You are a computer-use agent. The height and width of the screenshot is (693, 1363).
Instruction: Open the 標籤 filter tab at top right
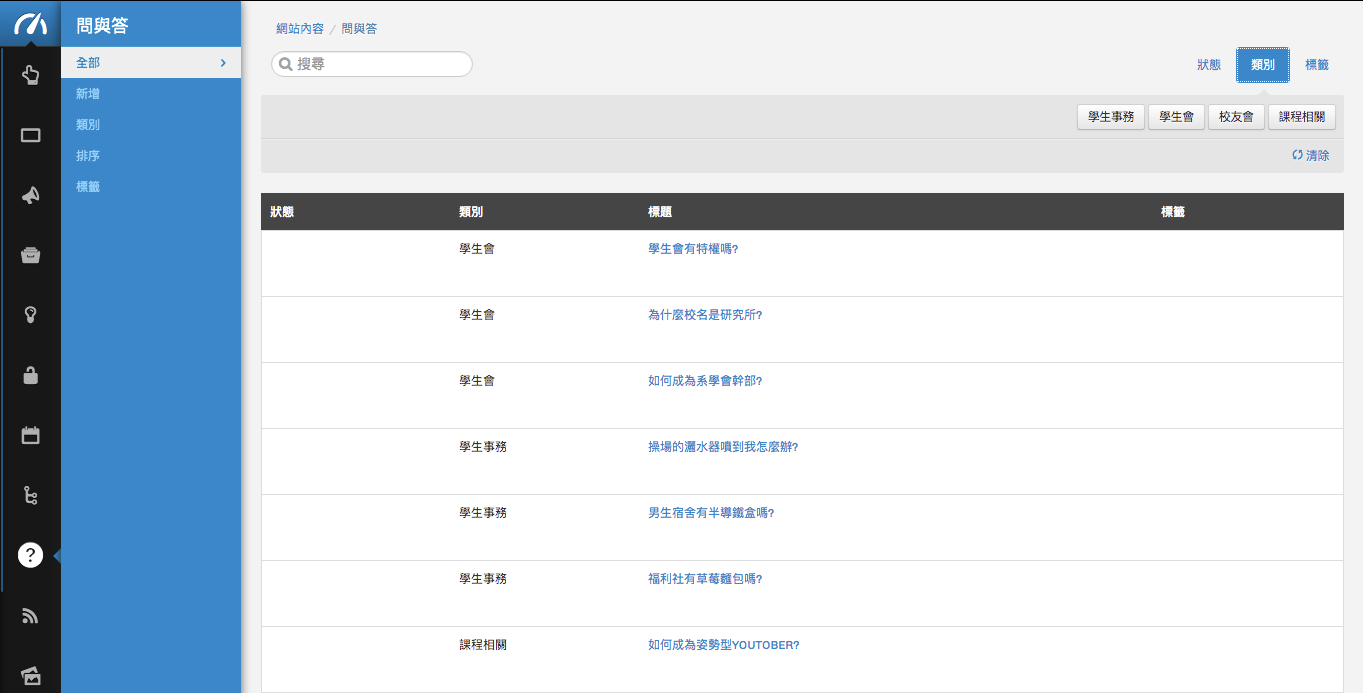[x=1317, y=65]
